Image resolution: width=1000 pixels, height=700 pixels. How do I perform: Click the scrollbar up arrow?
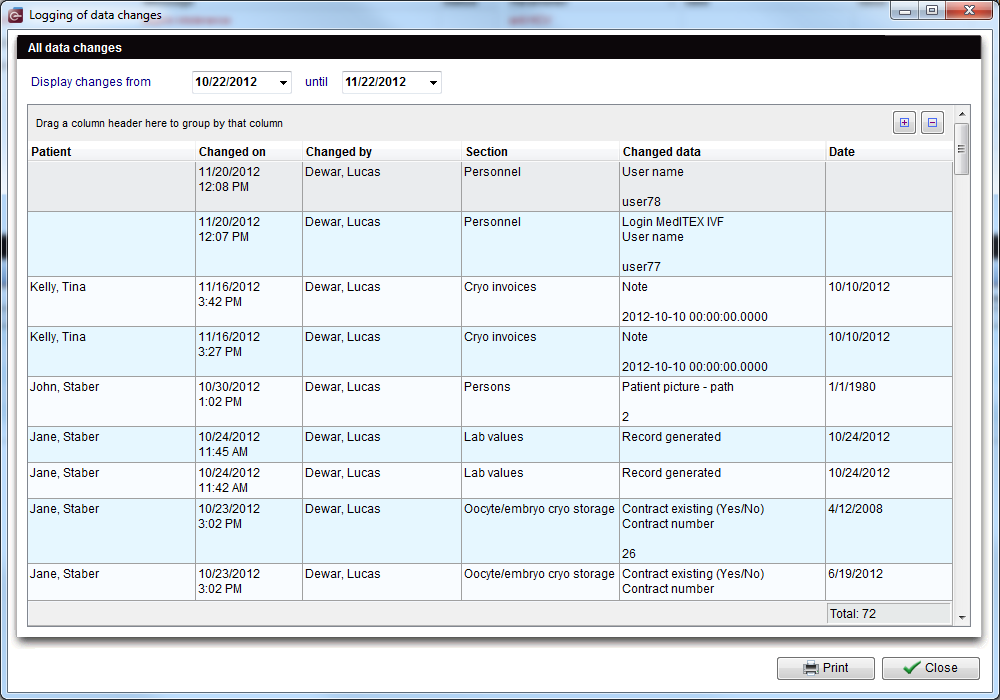[962, 114]
